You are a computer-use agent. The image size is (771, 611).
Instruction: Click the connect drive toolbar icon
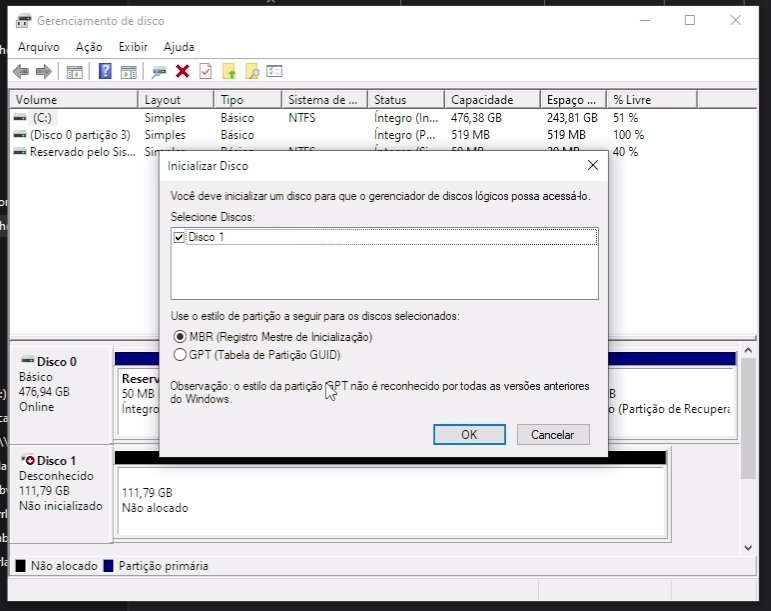tap(158, 71)
